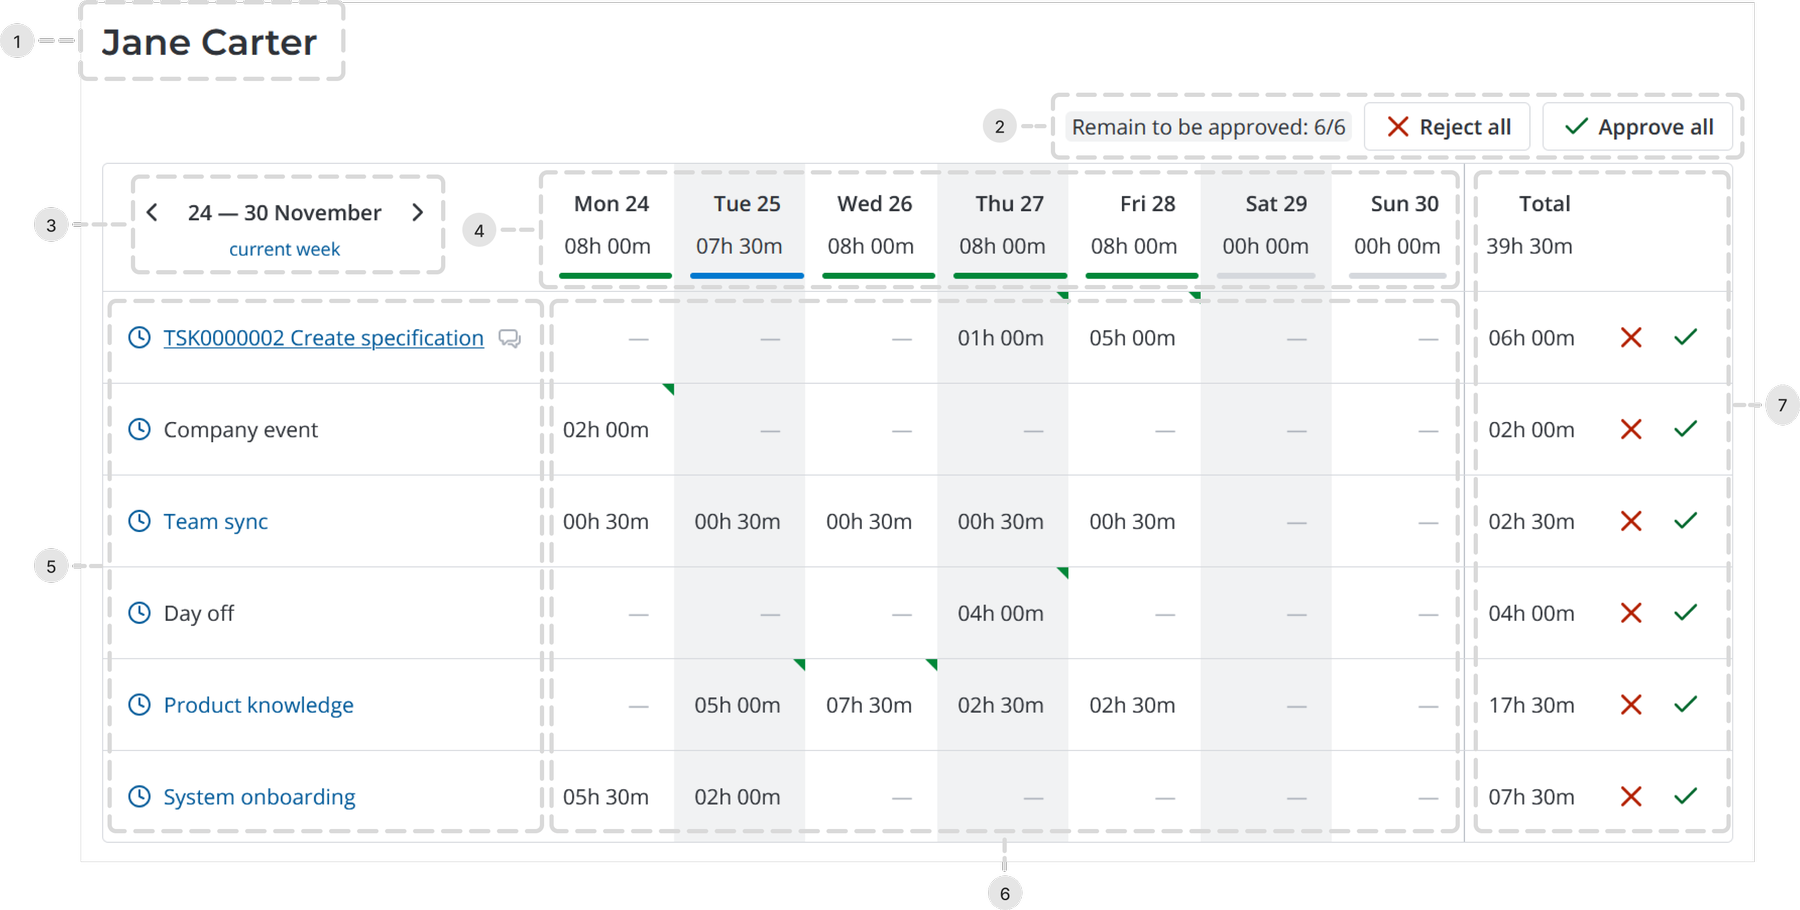Open the Product knowledge link
This screenshot has height=910, width=1800.
(258, 705)
